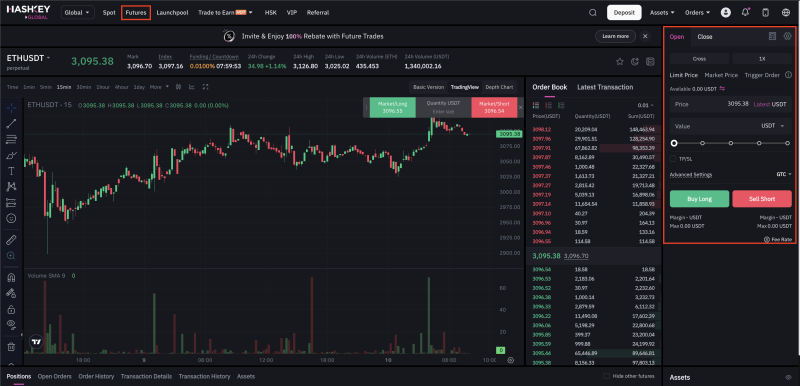
Task: Choose the Fibonacci retracement tool
Action: (11, 139)
